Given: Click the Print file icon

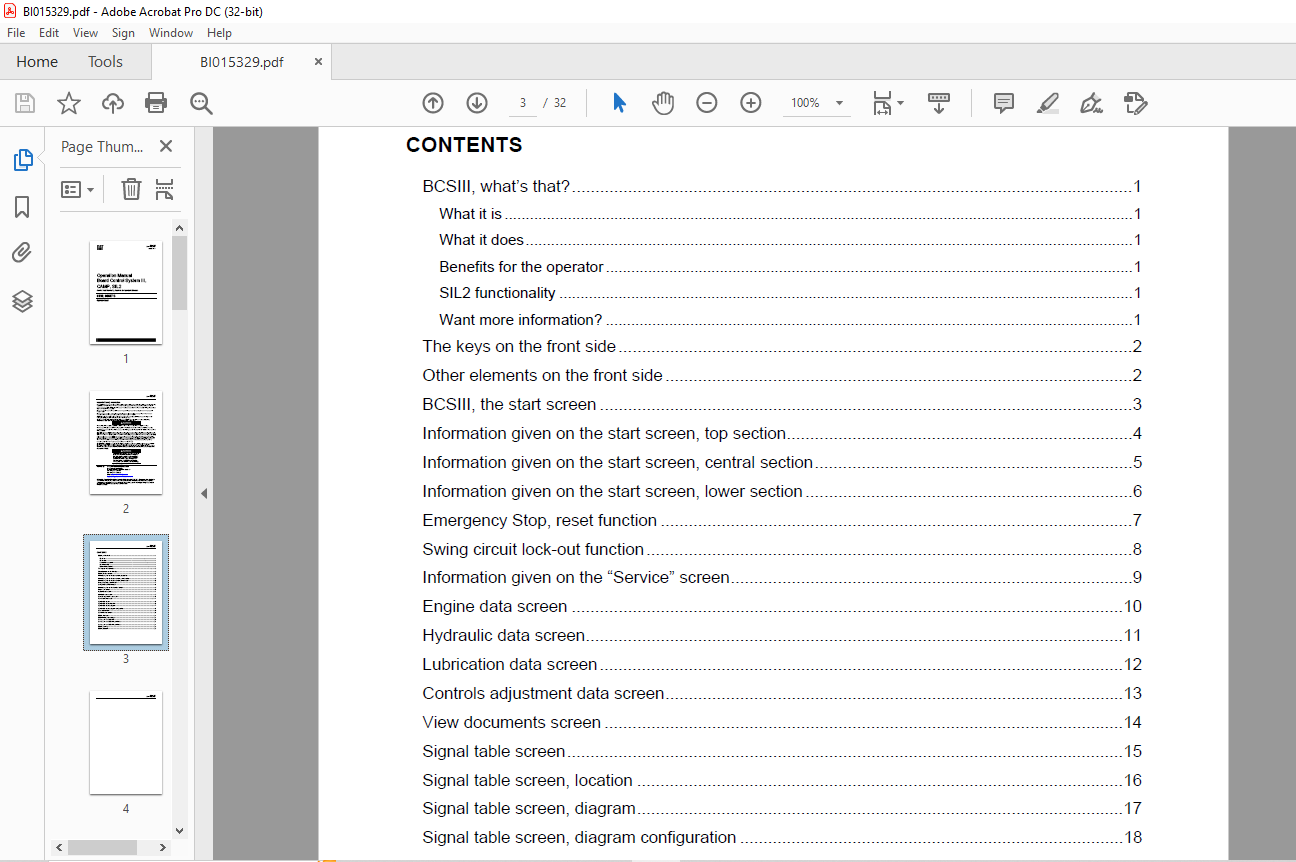Looking at the screenshot, I should coord(156,103).
